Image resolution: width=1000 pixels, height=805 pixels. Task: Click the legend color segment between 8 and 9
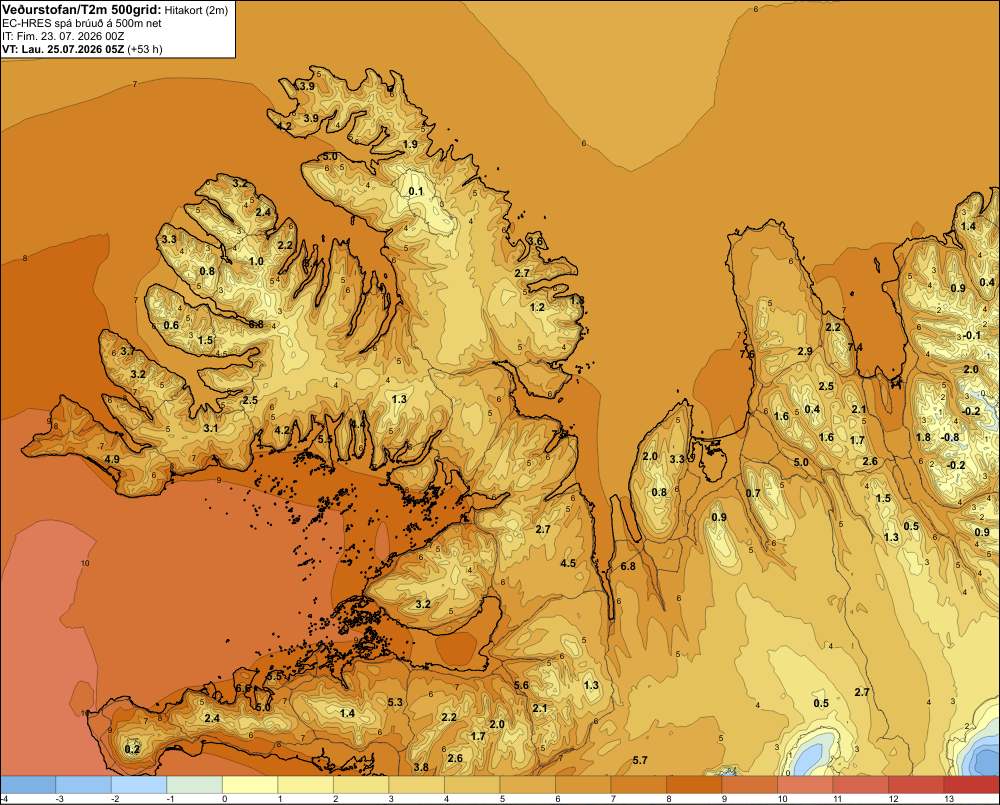click(x=694, y=785)
